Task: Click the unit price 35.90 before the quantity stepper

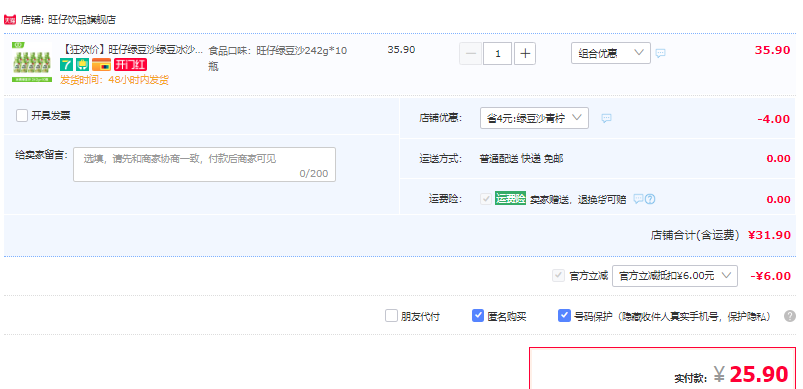Action: [402, 50]
